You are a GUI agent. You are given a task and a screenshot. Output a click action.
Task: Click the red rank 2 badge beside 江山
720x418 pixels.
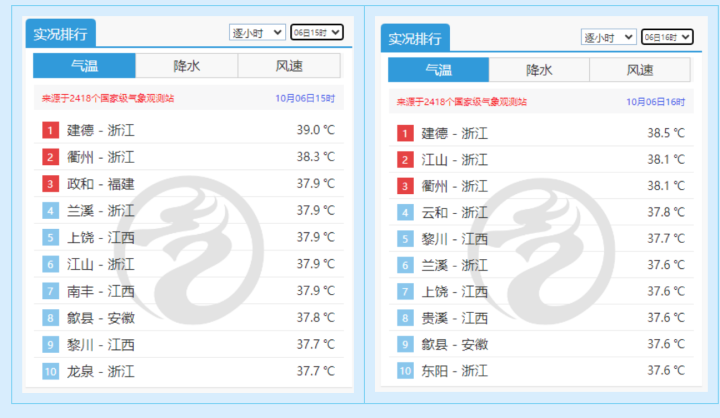[x=405, y=160]
